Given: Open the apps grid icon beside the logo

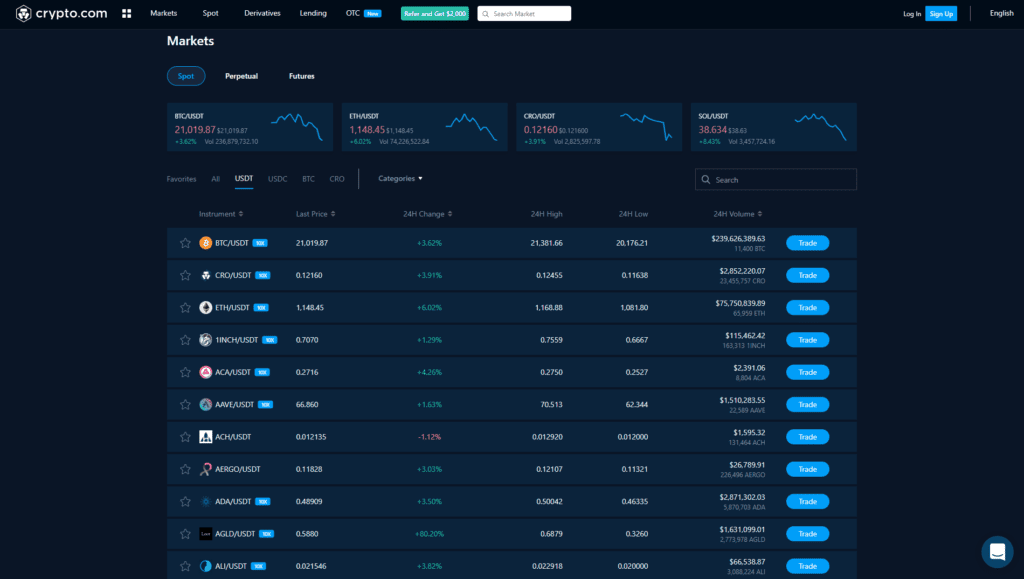Looking at the screenshot, I should [124, 13].
